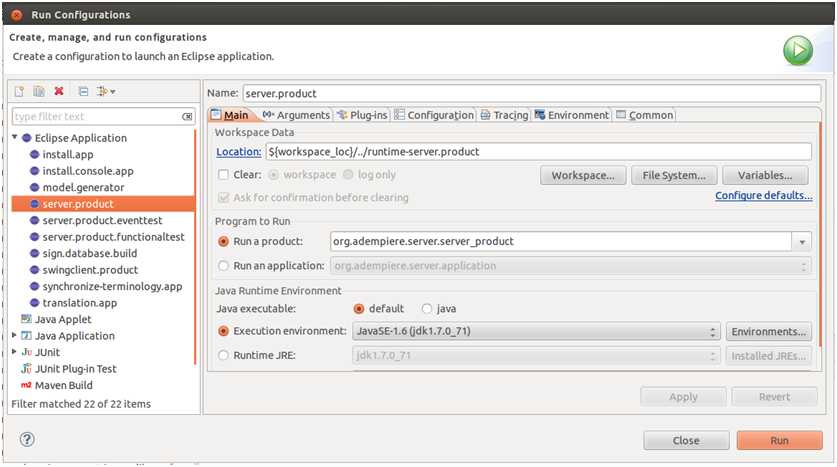Click the Close button
Viewport: 837px width, 467px height.
pyautogui.click(x=686, y=440)
